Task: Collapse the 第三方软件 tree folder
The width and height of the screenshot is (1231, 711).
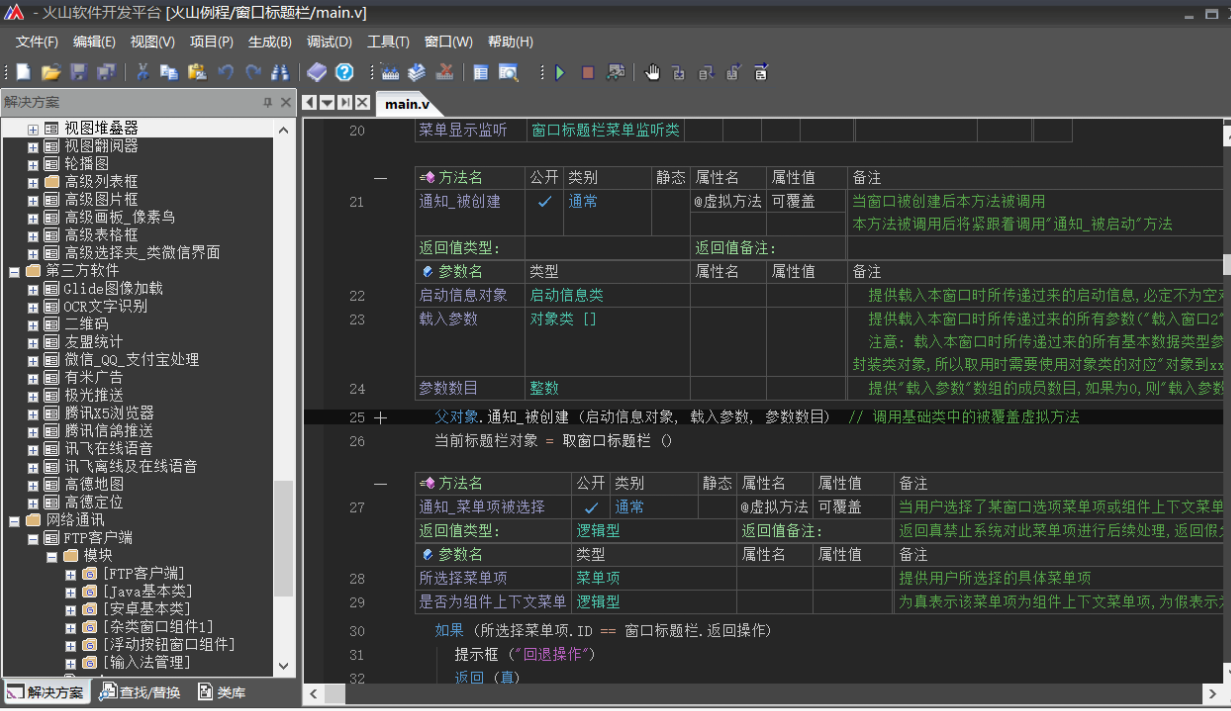Action: (x=14, y=271)
